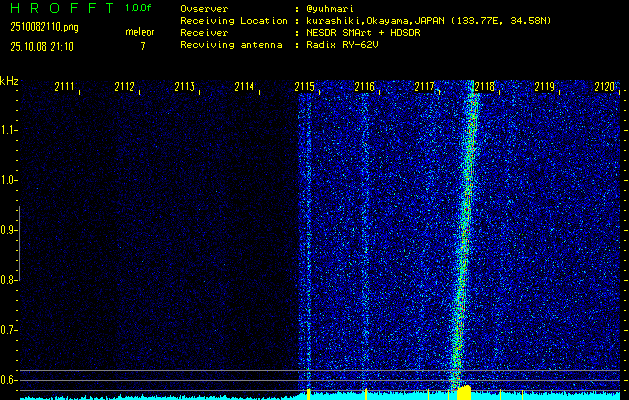Click the 2118 time marker

click(x=485, y=87)
